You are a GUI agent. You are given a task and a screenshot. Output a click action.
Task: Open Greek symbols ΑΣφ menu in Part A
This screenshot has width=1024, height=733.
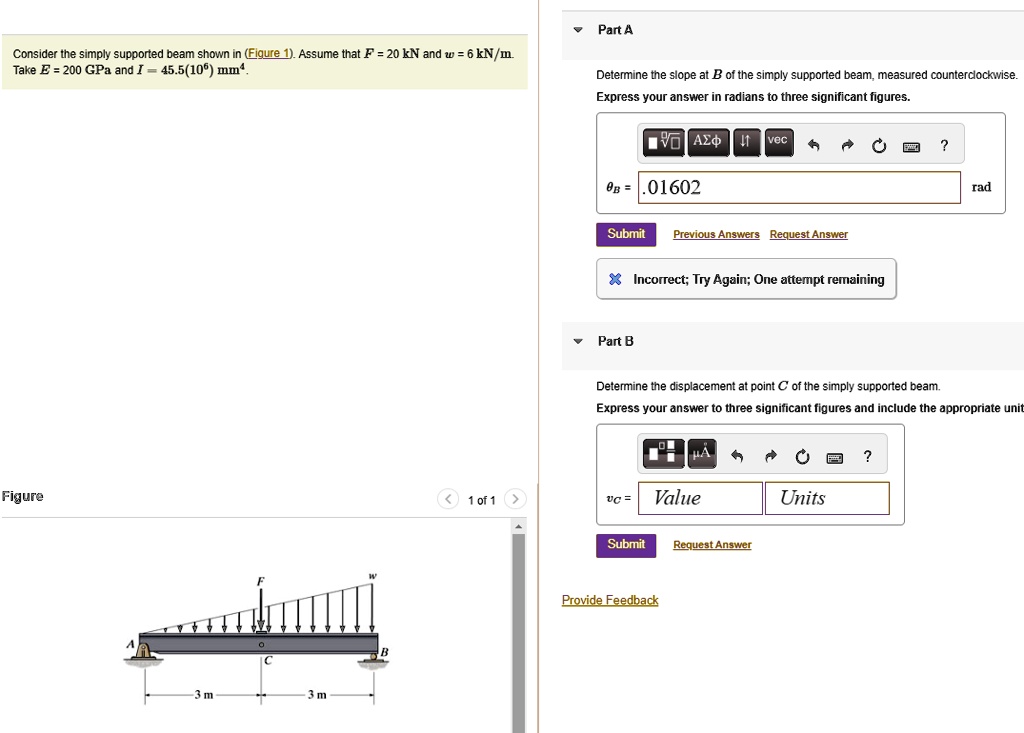pos(707,142)
